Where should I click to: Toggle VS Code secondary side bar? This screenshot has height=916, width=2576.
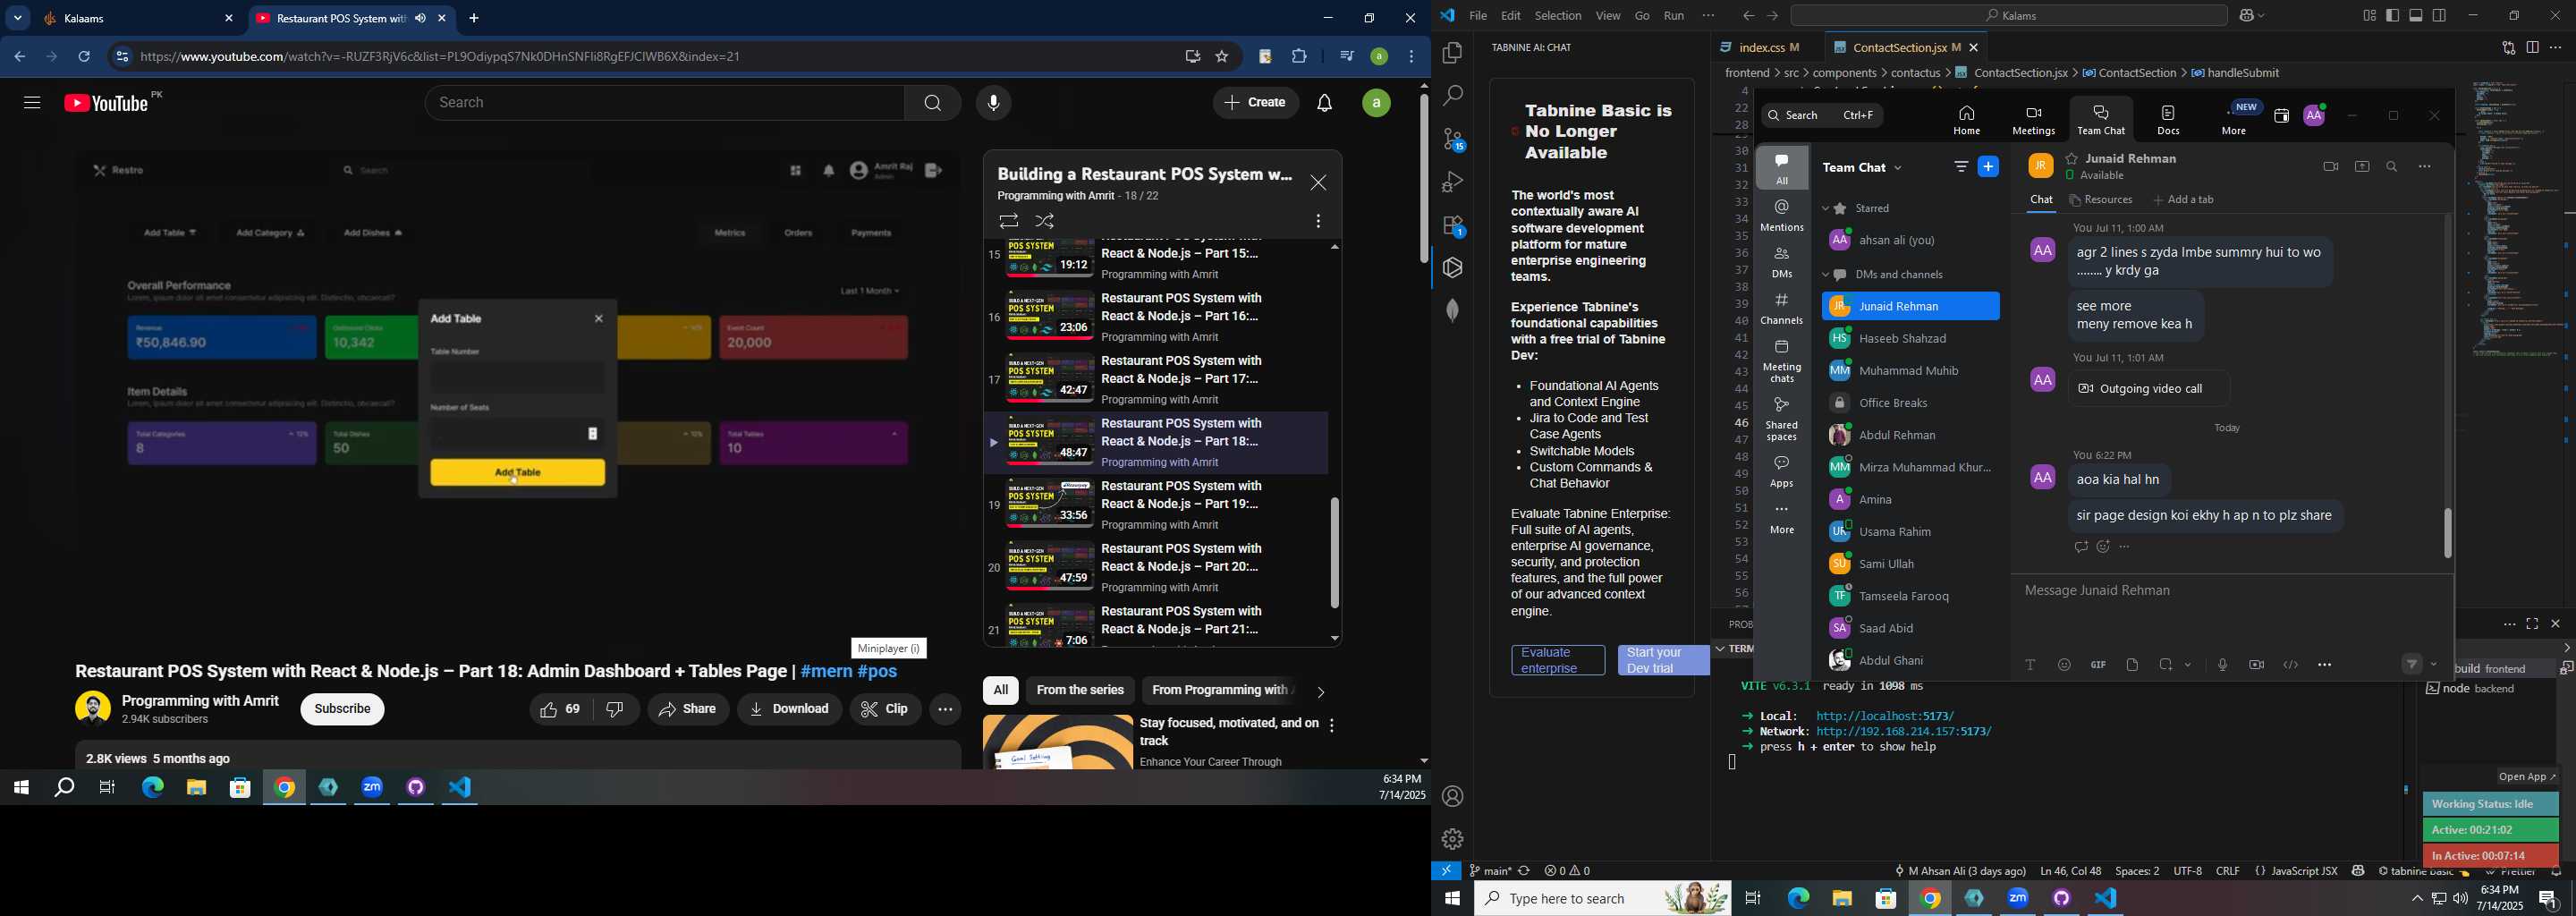(x=2440, y=16)
